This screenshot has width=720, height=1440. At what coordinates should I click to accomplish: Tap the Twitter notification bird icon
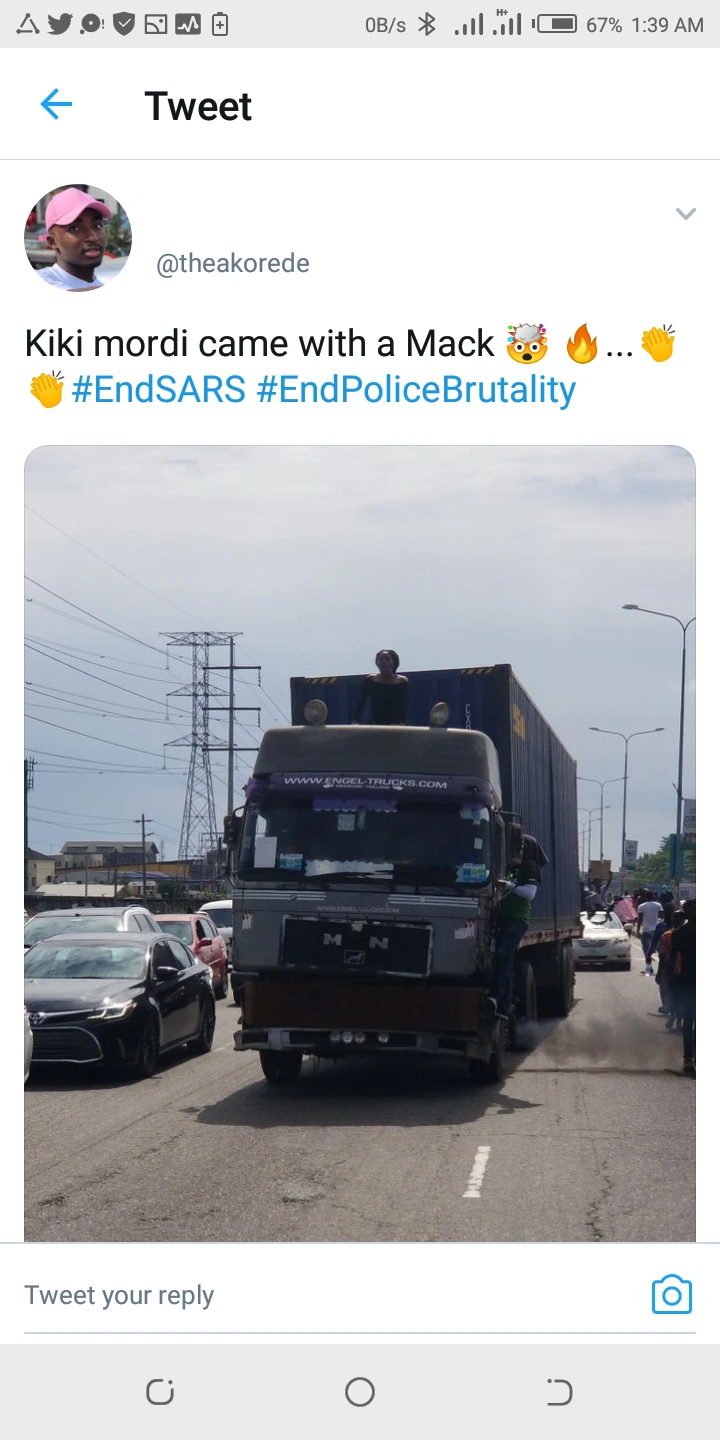pyautogui.click(x=59, y=24)
